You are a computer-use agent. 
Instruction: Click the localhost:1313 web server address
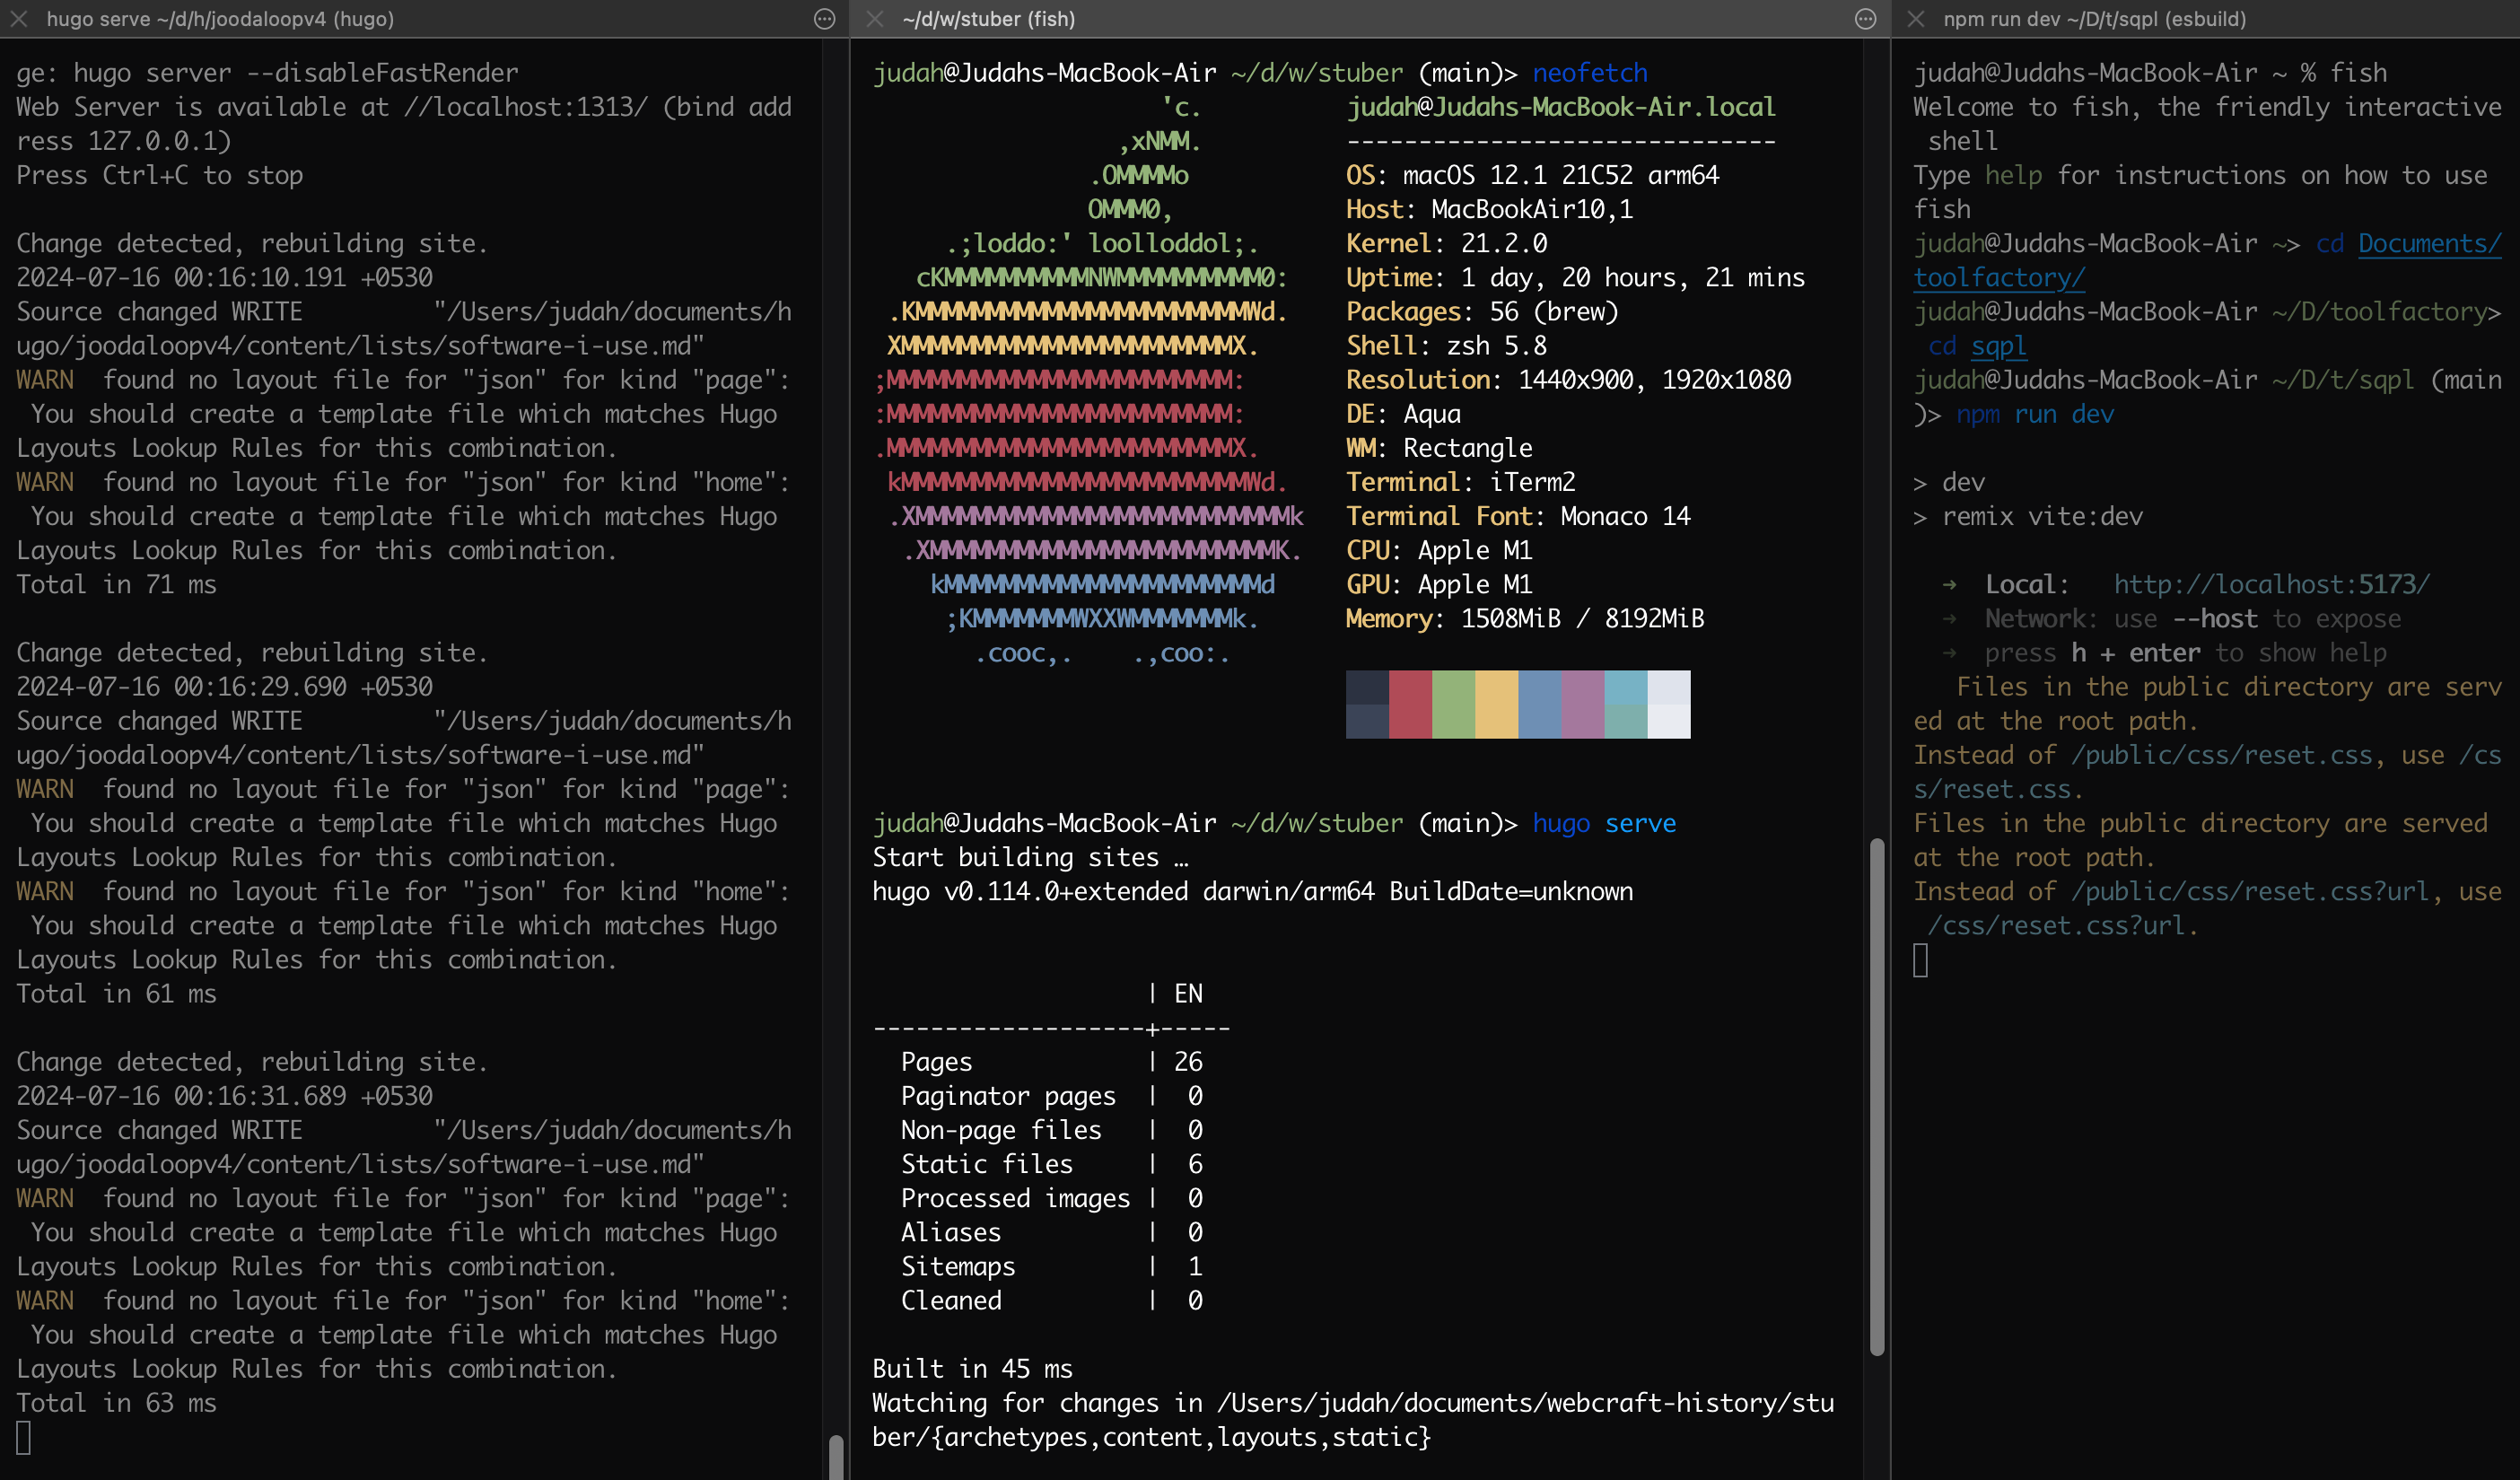click(x=527, y=106)
